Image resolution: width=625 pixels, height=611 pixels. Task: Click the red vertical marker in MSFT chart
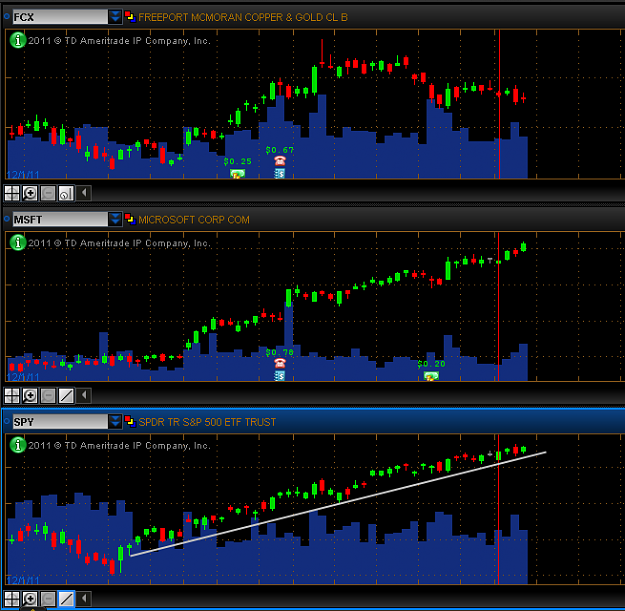[499, 306]
